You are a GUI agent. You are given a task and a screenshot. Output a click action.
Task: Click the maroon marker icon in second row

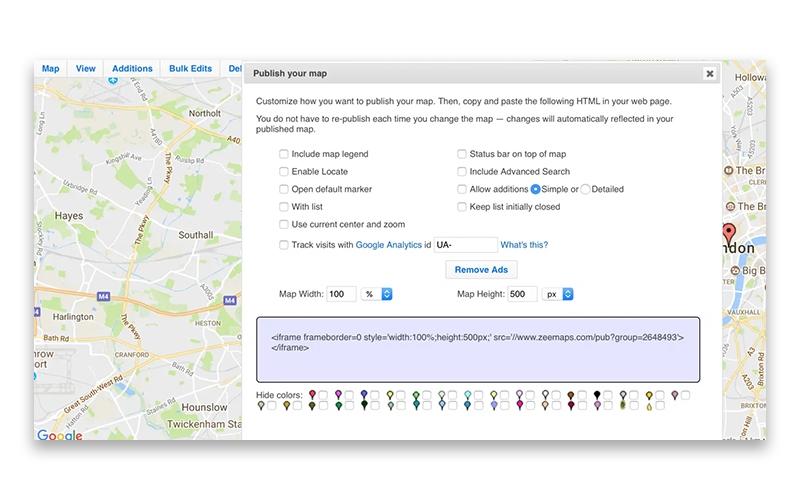point(571,405)
